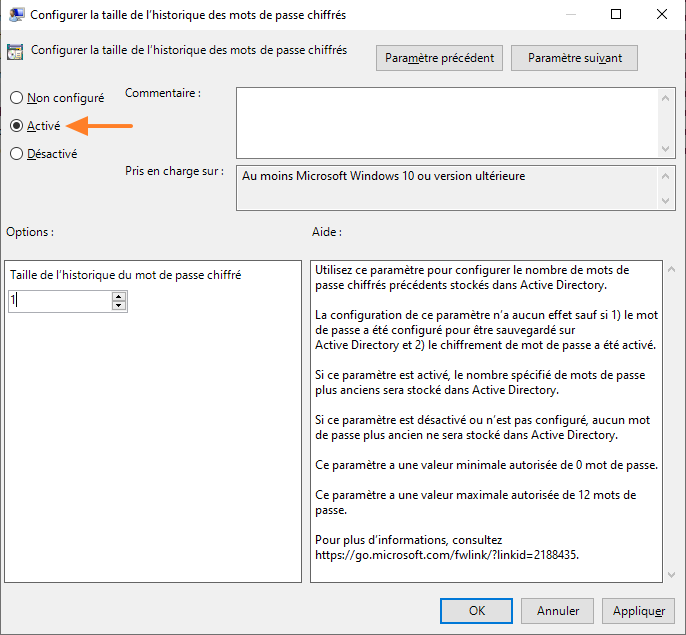Image resolution: width=686 pixels, height=635 pixels.
Task: Click 'Taille de l'historique du mot de passe chiffré' label
Action: click(126, 275)
